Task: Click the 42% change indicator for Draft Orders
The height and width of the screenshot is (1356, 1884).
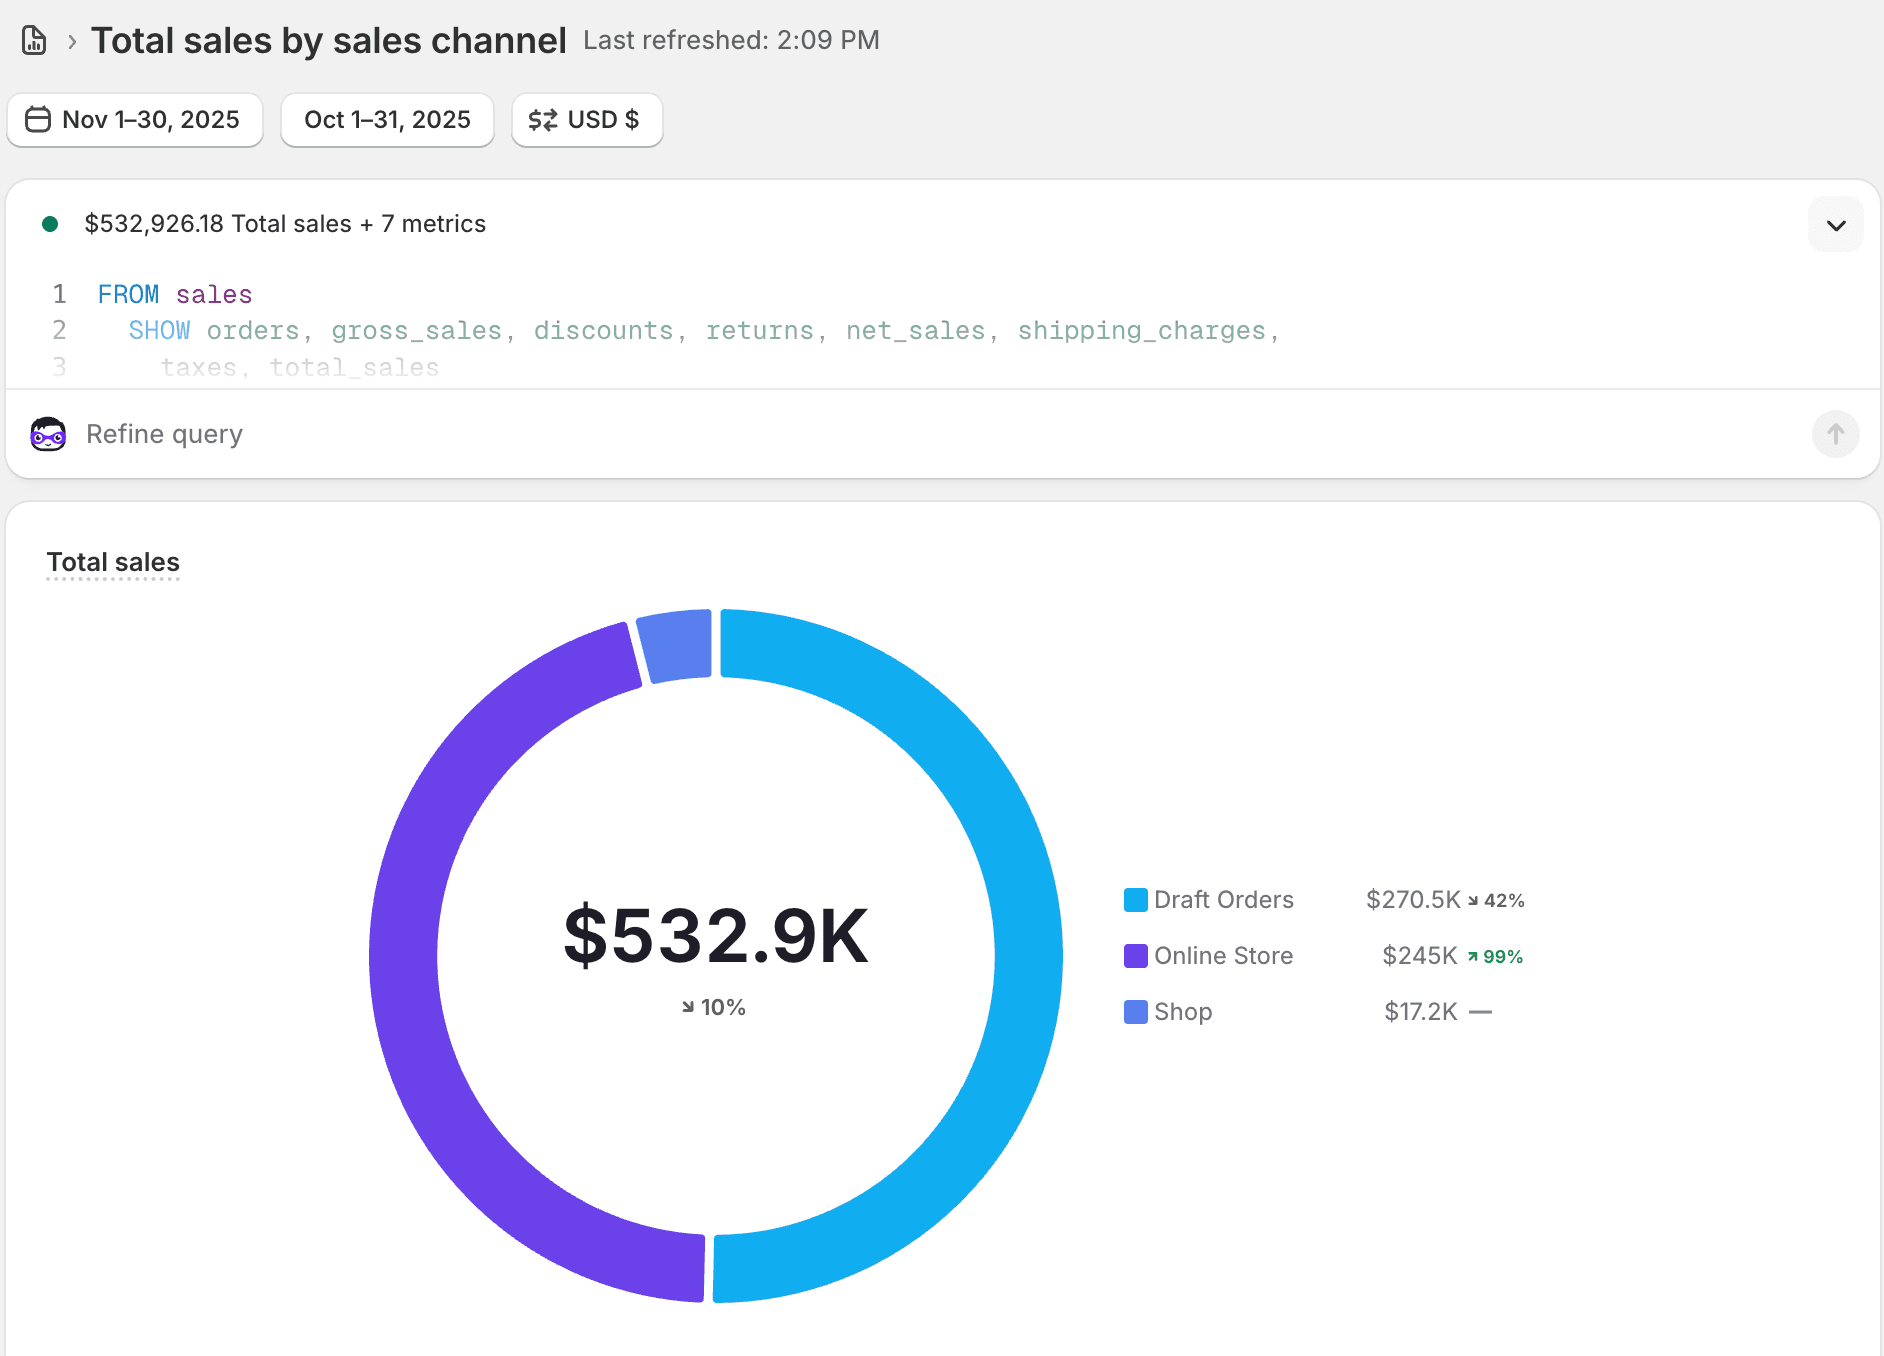Action: (1499, 899)
